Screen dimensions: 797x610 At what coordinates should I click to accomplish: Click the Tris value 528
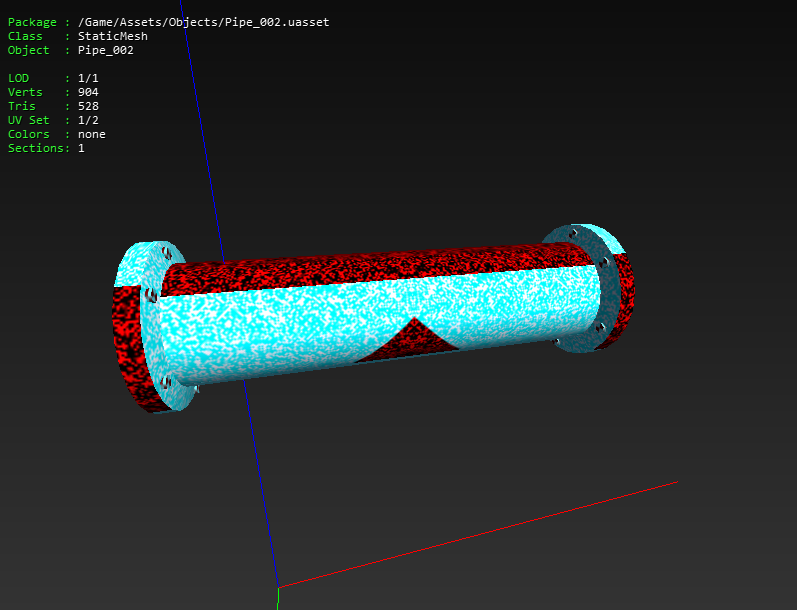pos(88,106)
